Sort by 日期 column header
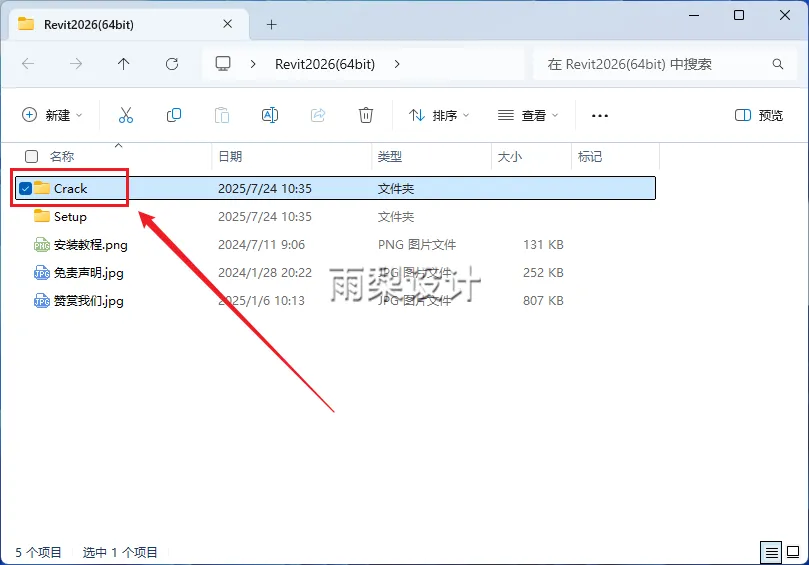 click(230, 156)
